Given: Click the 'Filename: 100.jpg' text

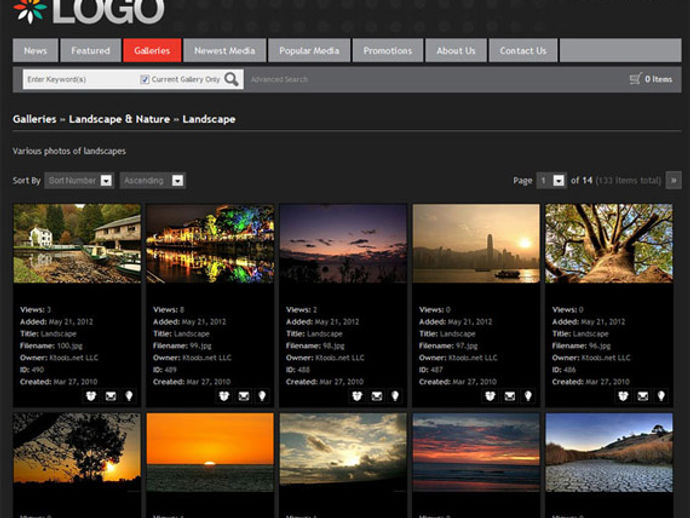Looking at the screenshot, I should click(x=51, y=346).
